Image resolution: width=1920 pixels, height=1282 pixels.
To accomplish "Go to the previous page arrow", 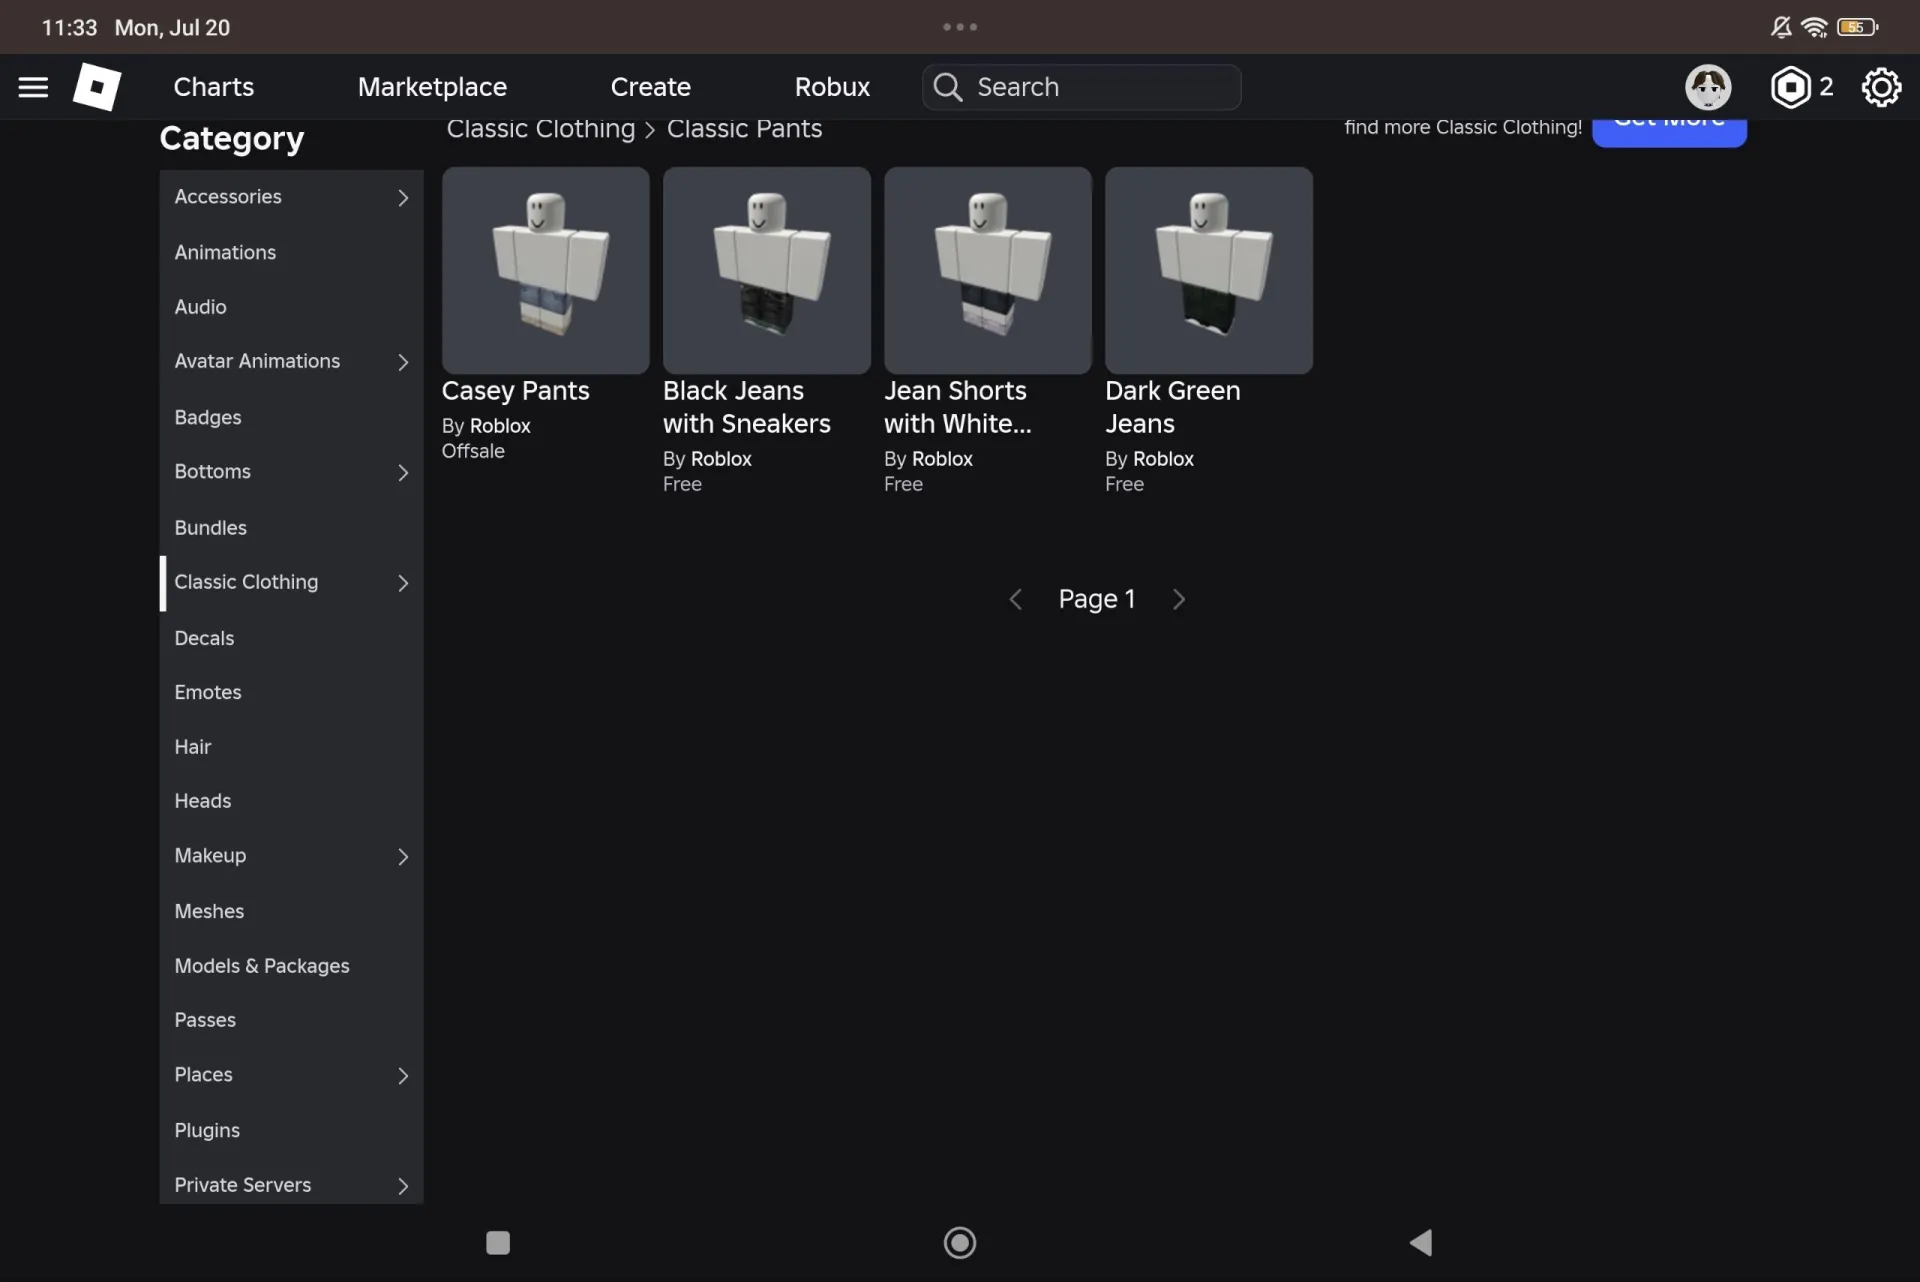I will pos(1015,599).
